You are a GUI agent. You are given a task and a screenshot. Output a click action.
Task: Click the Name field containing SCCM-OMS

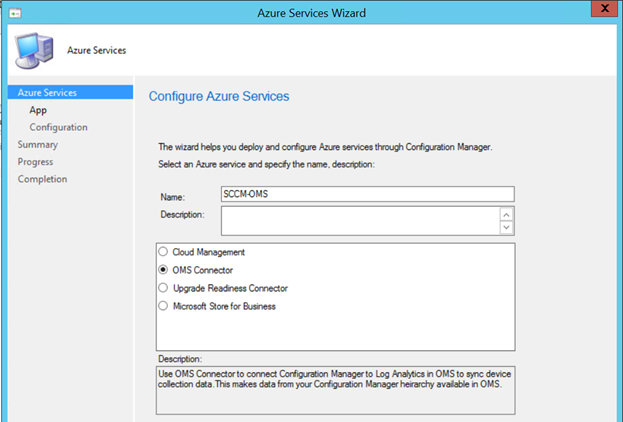368,194
